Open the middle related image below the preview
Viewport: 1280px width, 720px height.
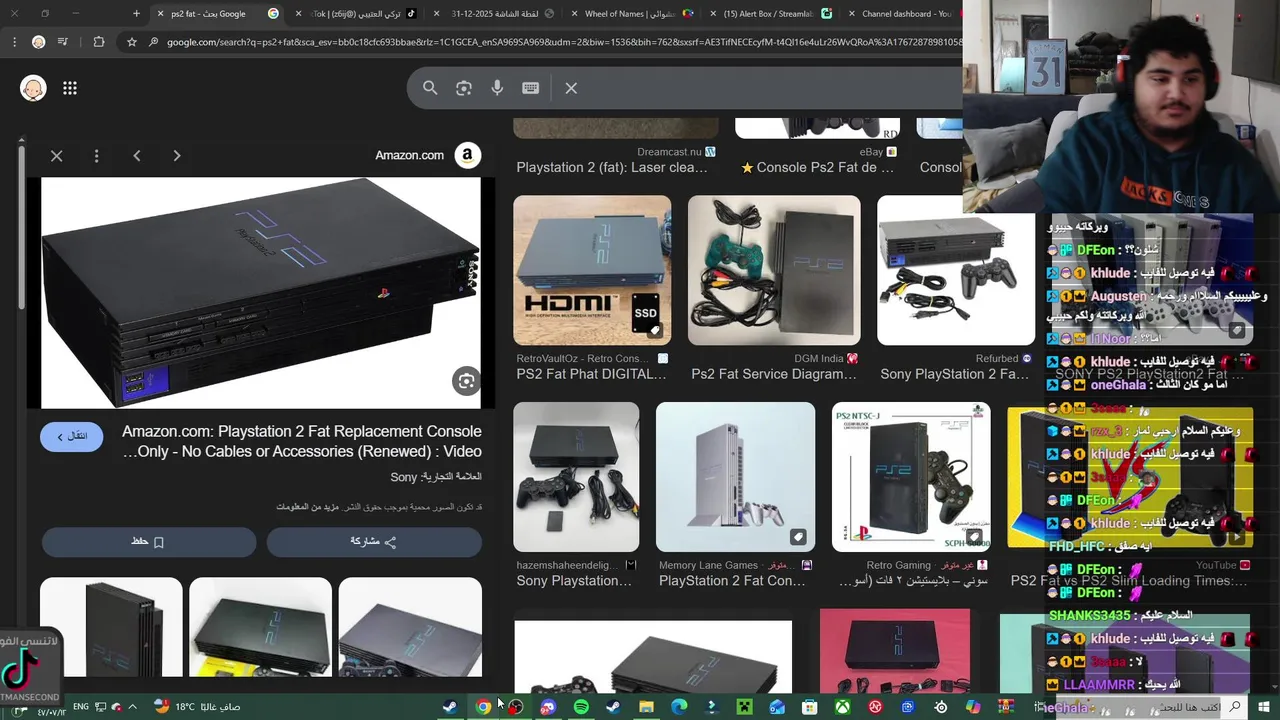point(260,627)
